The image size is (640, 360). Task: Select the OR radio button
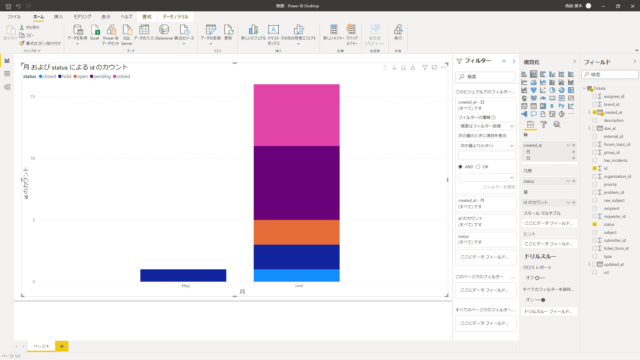point(478,167)
